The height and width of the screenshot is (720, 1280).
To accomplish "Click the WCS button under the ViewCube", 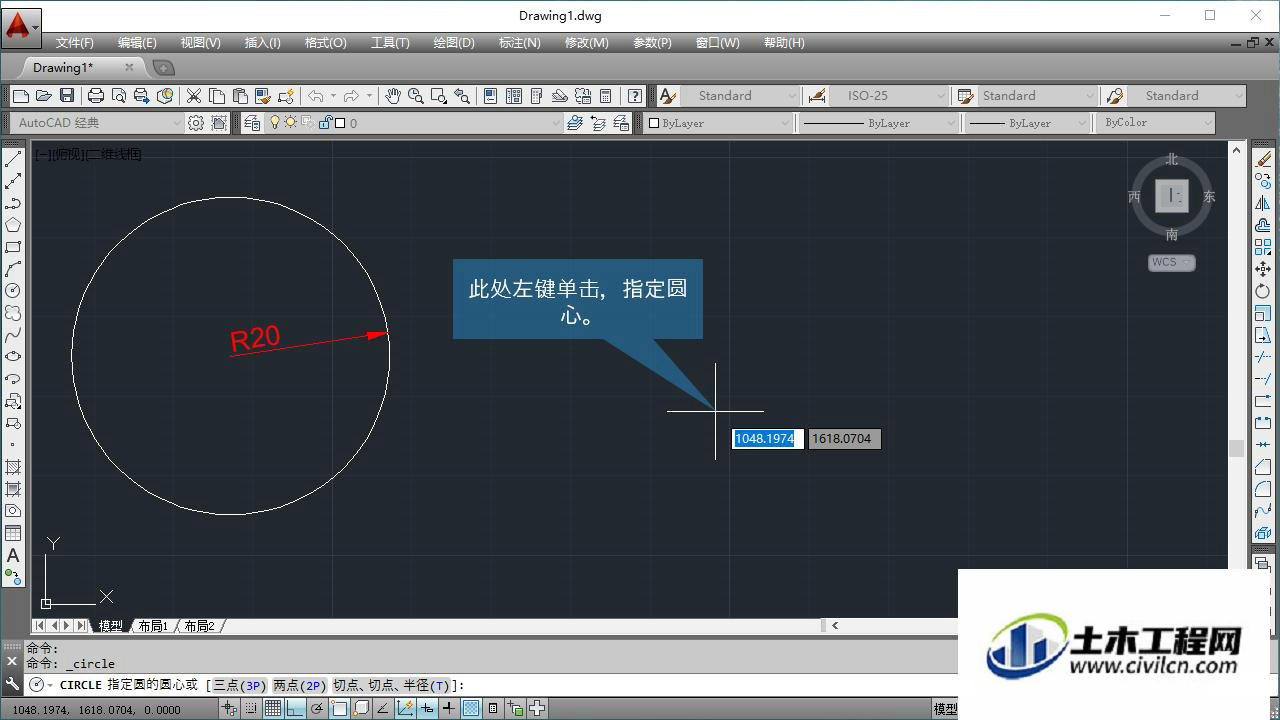I will [1171, 263].
